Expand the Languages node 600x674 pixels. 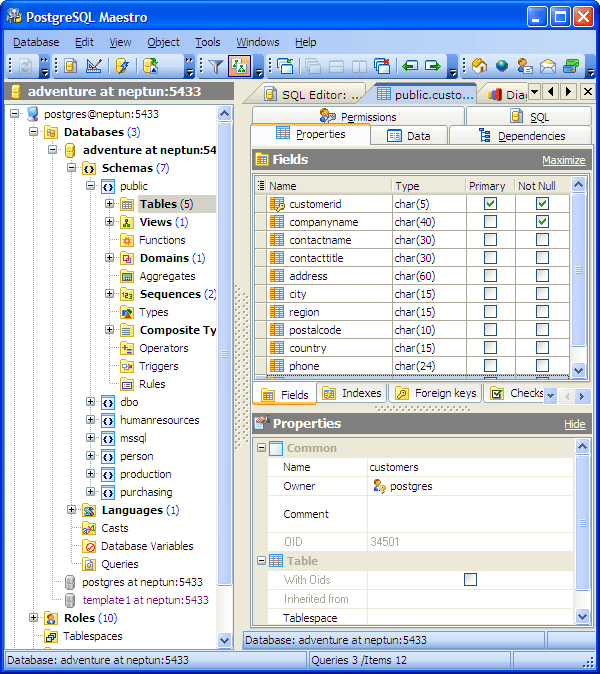(71, 510)
